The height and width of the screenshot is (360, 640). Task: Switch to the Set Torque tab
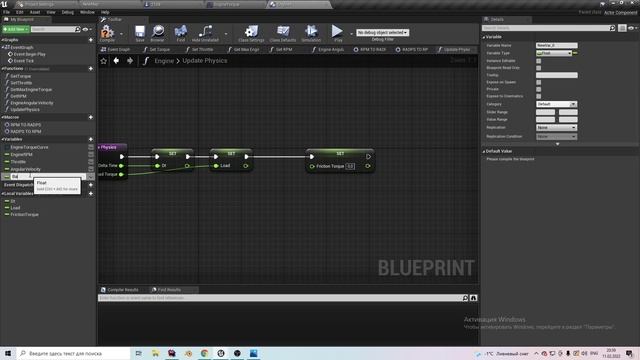coord(157,49)
